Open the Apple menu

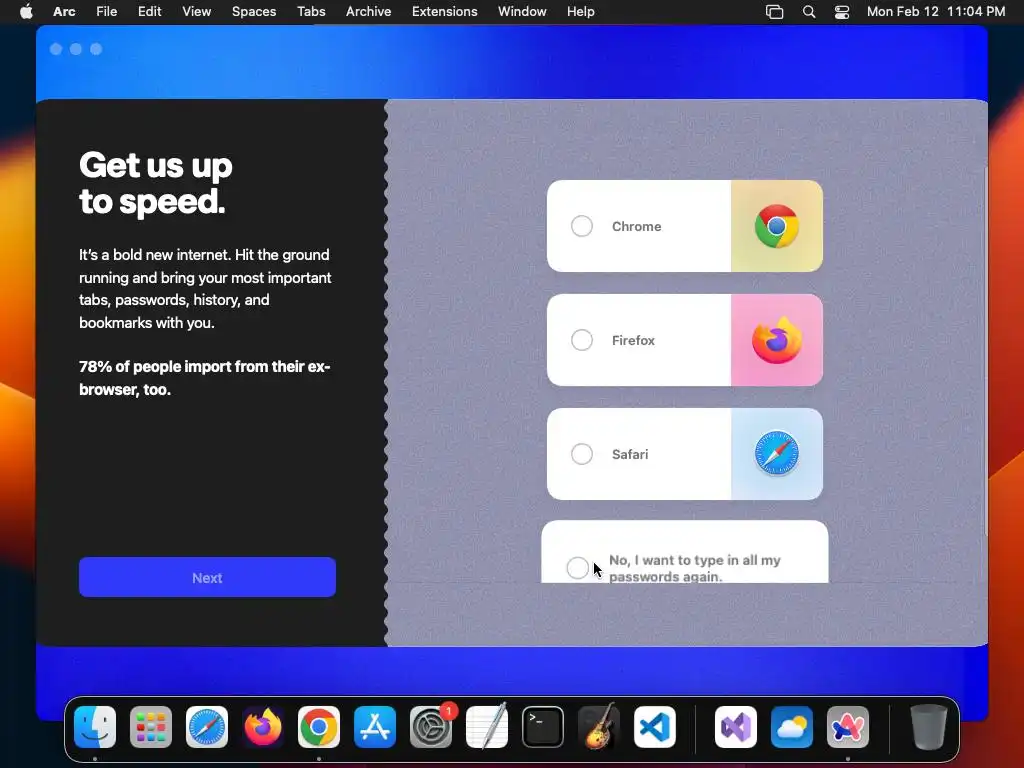(x=26, y=12)
